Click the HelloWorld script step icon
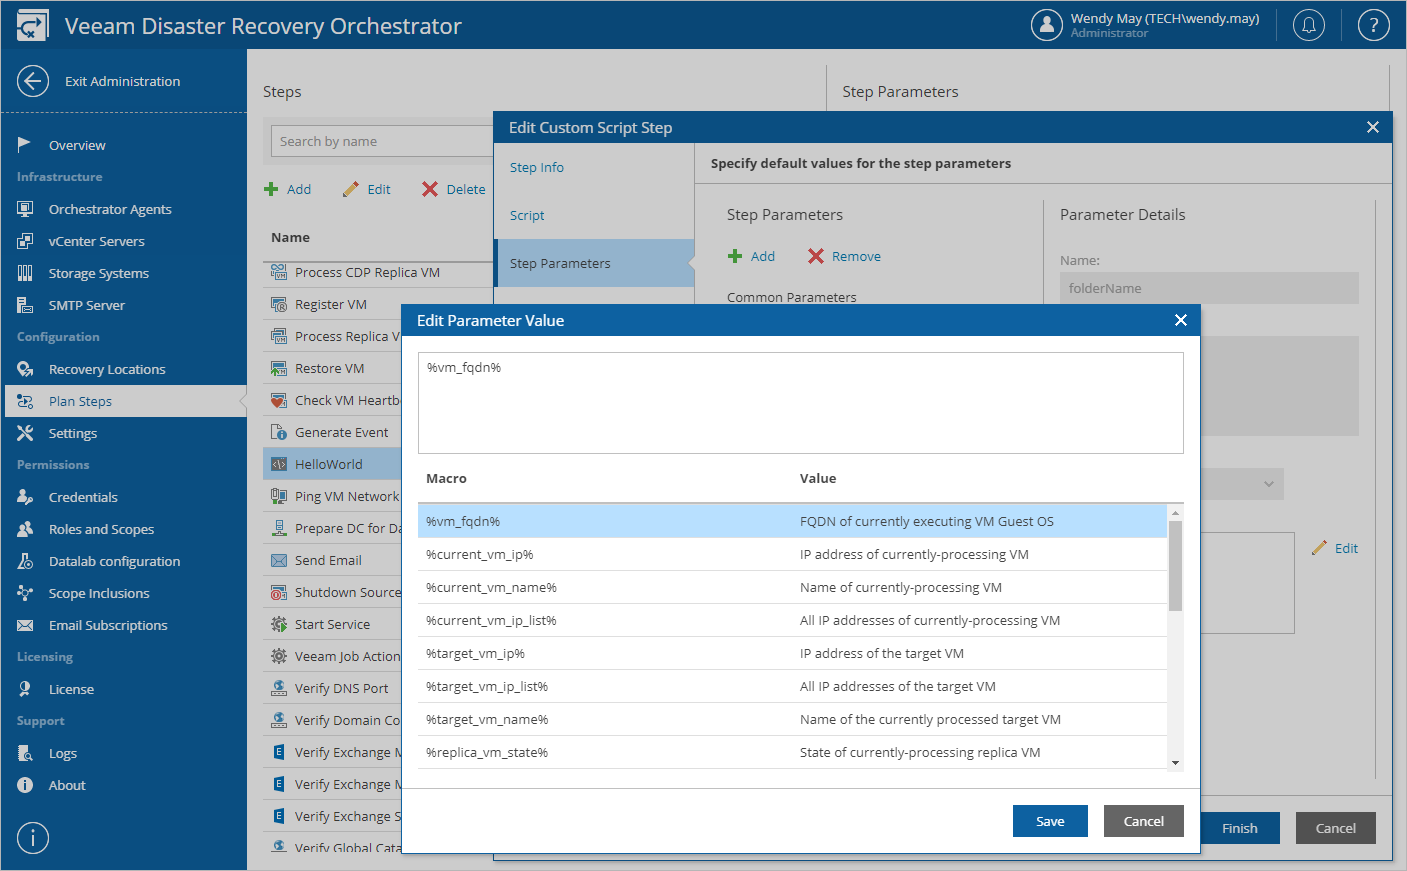Viewport: 1407px width, 871px height. coord(279,464)
